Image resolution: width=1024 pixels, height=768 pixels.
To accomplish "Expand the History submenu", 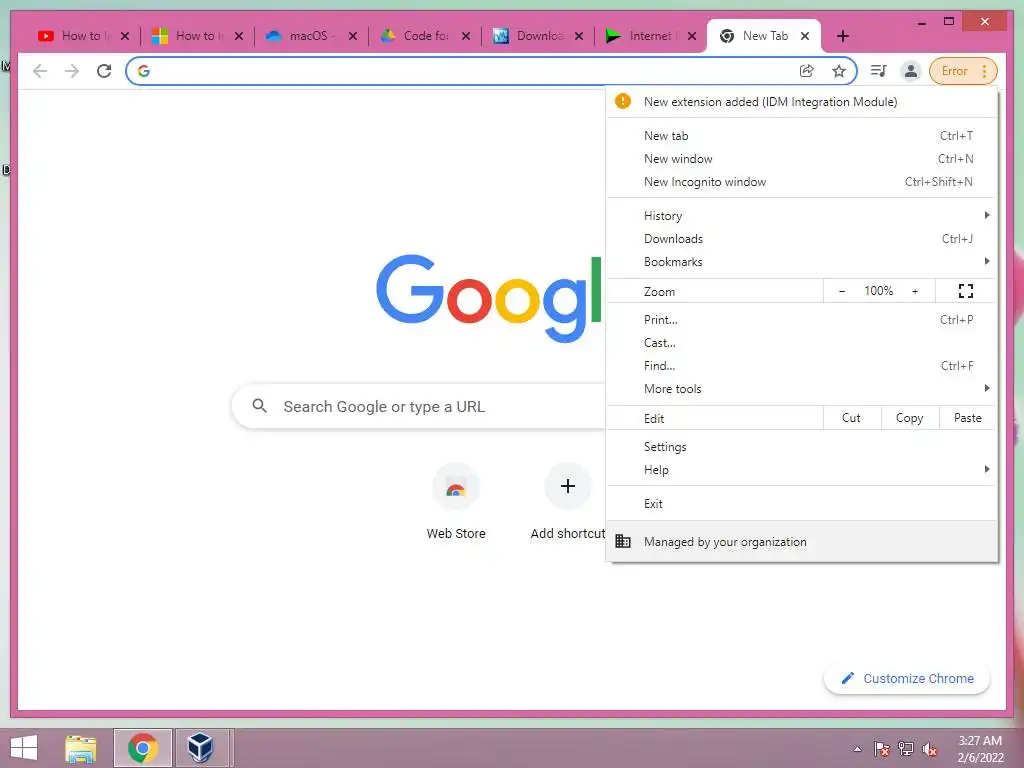I will (x=802, y=216).
